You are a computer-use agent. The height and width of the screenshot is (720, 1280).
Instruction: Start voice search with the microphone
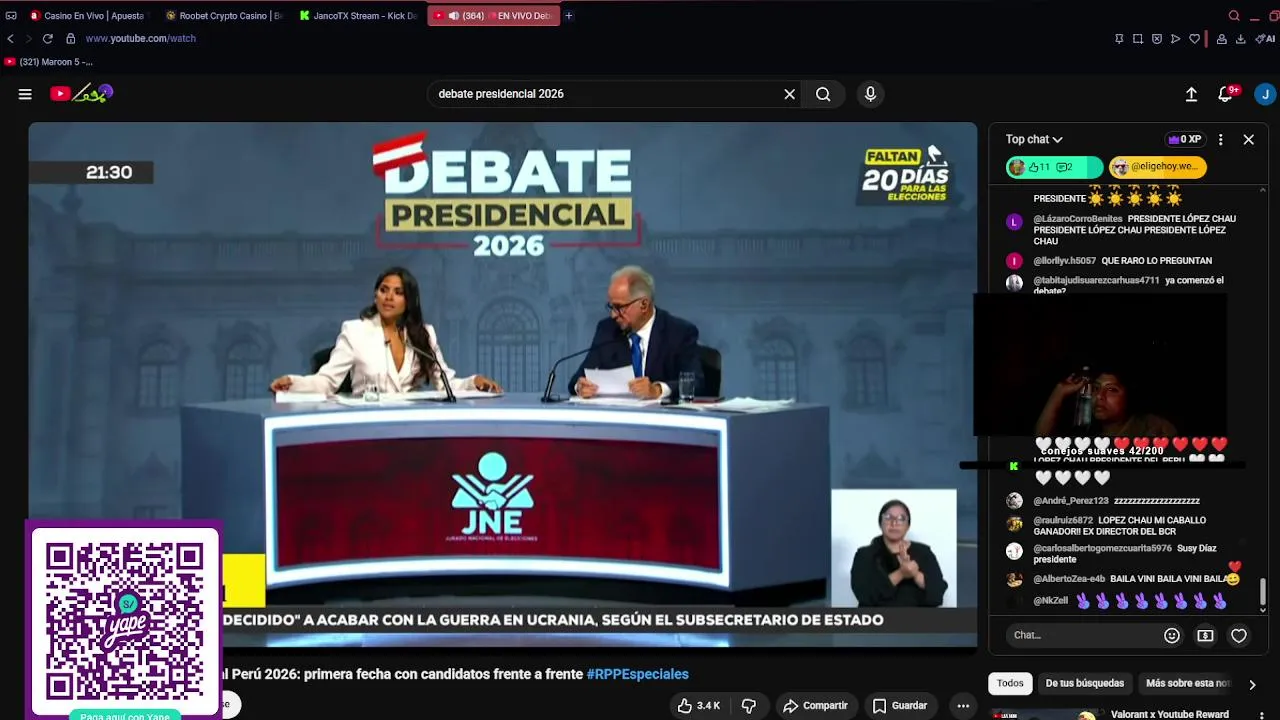point(870,94)
